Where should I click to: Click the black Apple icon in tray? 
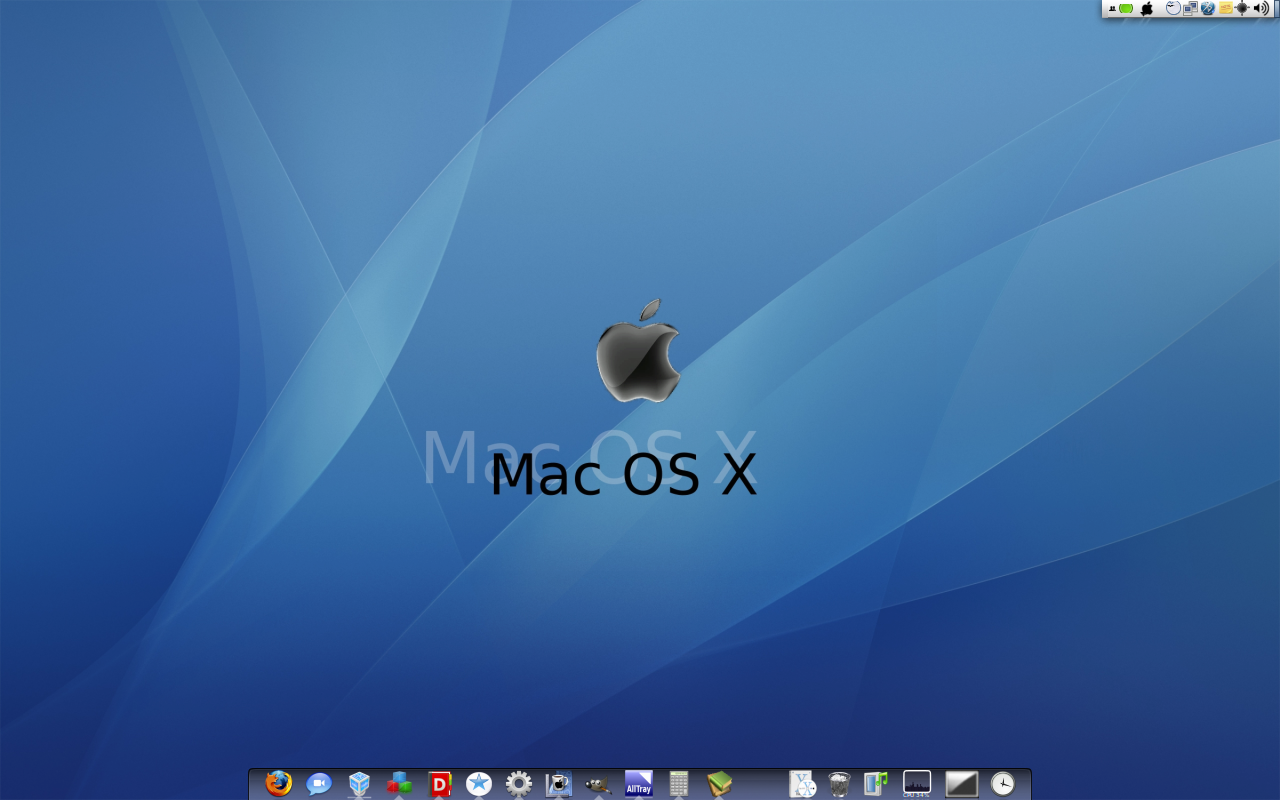pyautogui.click(x=1147, y=8)
